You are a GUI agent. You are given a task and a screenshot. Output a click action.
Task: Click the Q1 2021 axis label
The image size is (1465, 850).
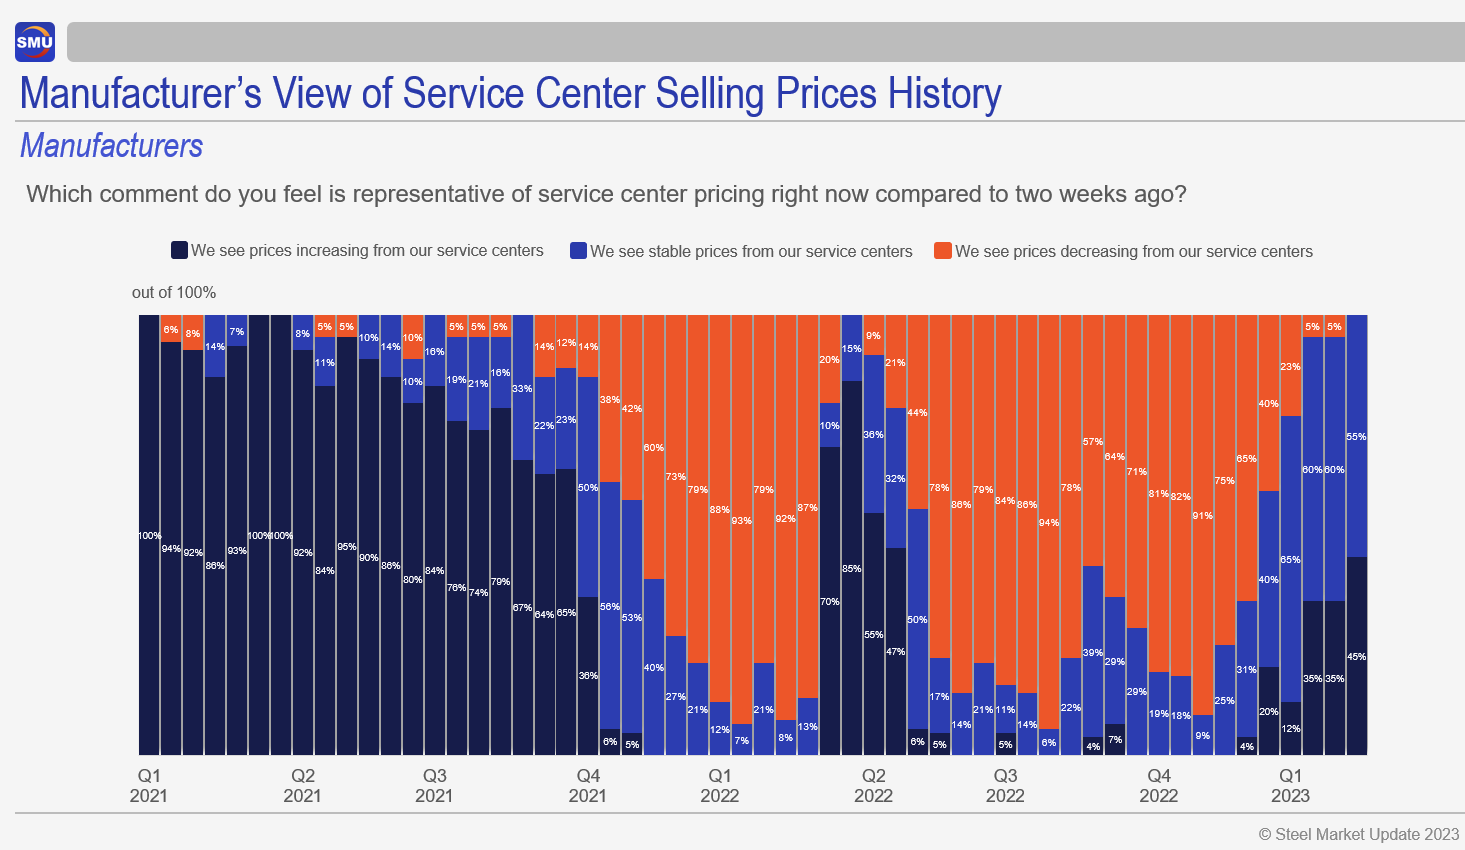pyautogui.click(x=149, y=786)
